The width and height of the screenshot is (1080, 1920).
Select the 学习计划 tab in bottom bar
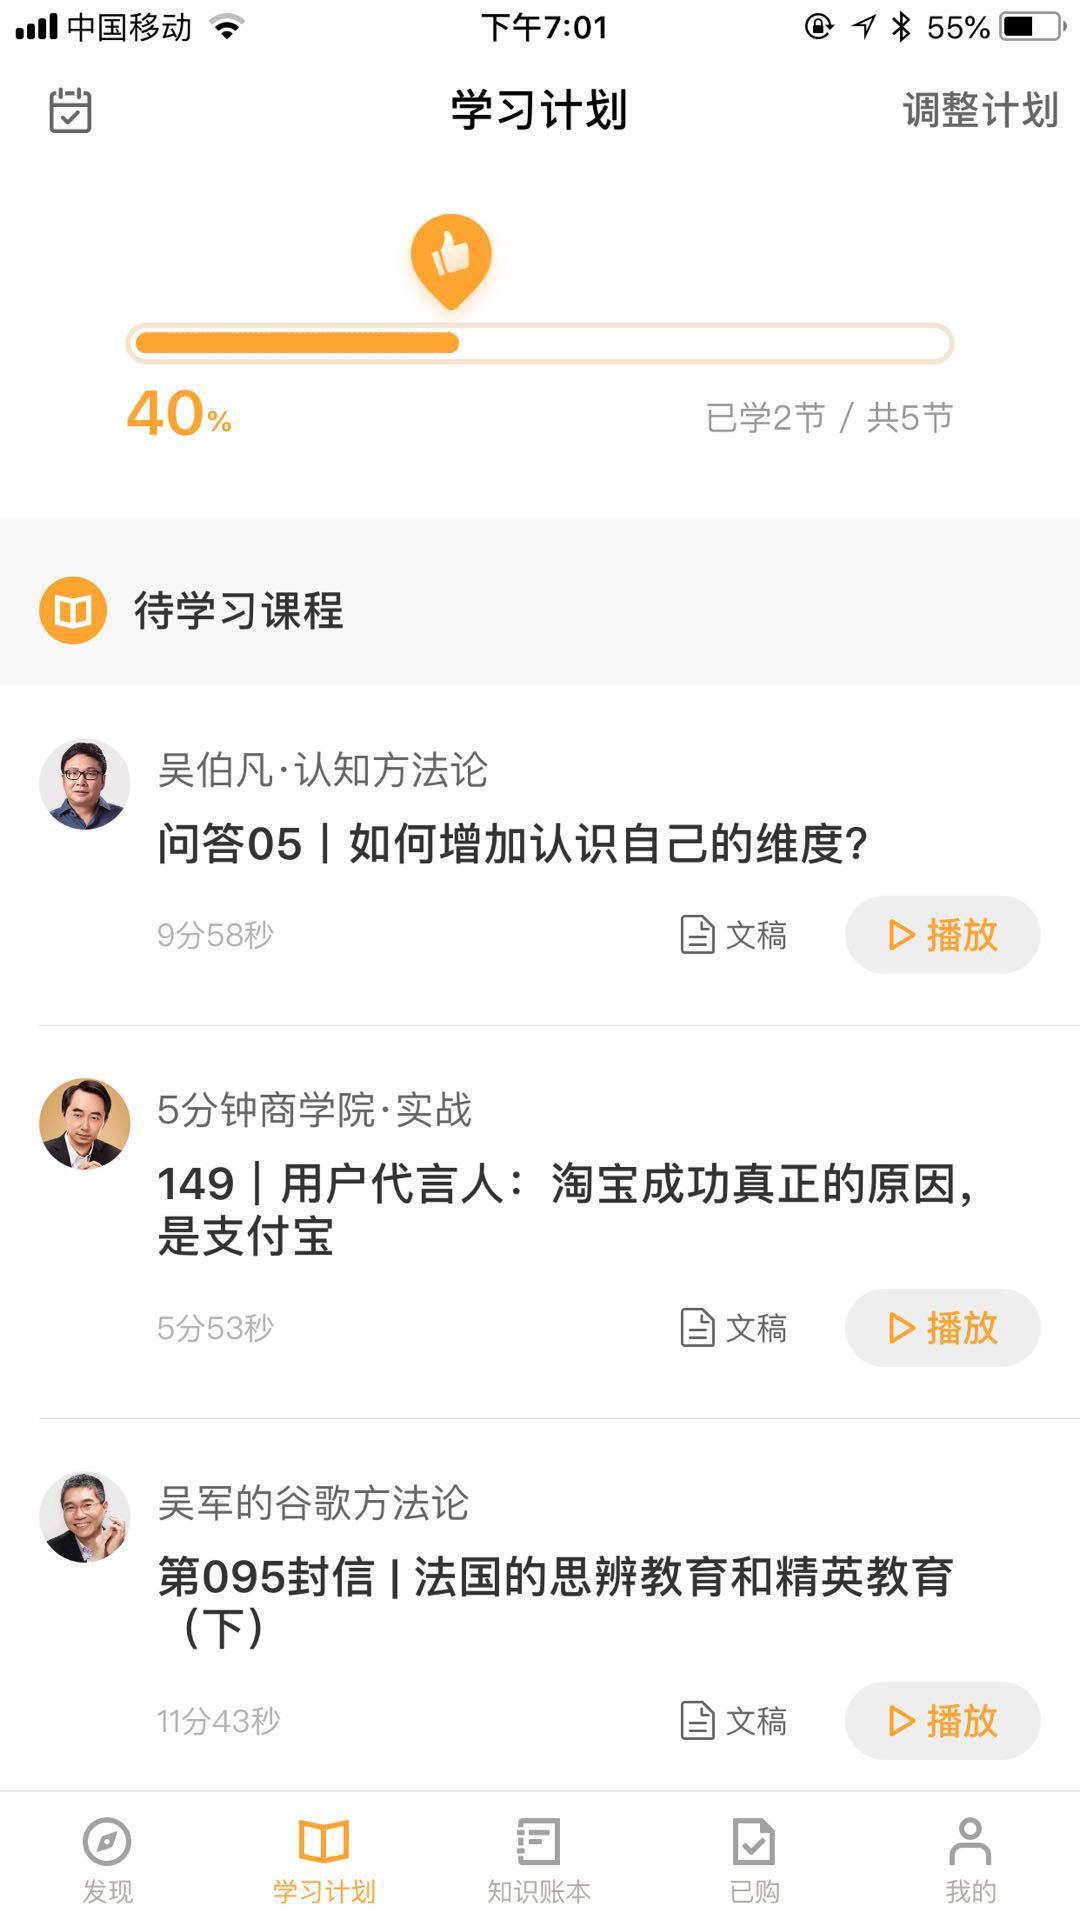[x=324, y=1858]
